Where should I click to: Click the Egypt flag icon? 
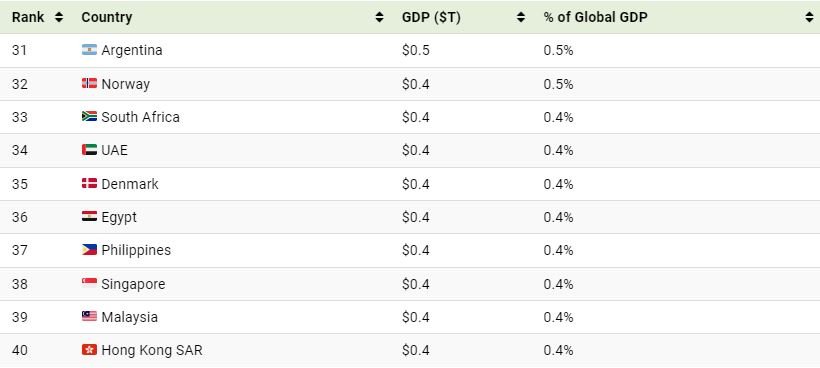[89, 216]
